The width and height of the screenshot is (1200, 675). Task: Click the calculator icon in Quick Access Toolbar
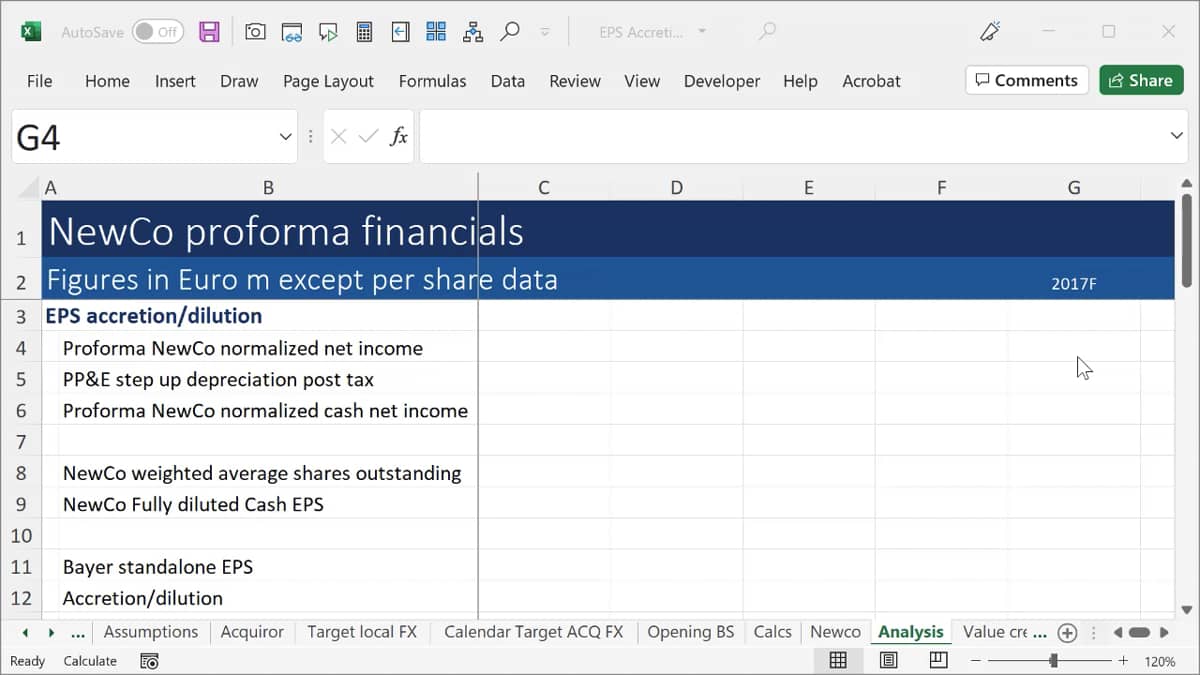(x=364, y=32)
